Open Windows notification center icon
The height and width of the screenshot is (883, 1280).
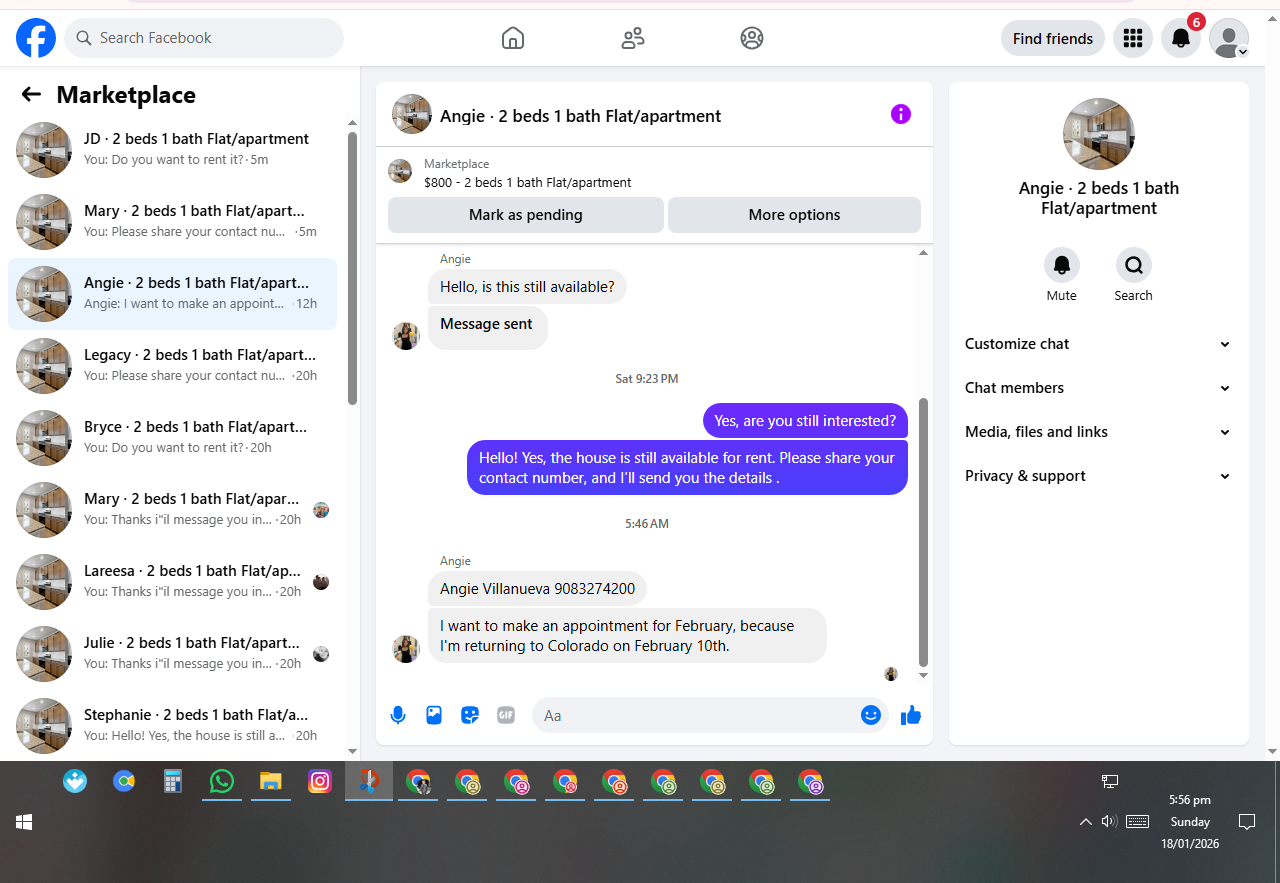pos(1247,822)
